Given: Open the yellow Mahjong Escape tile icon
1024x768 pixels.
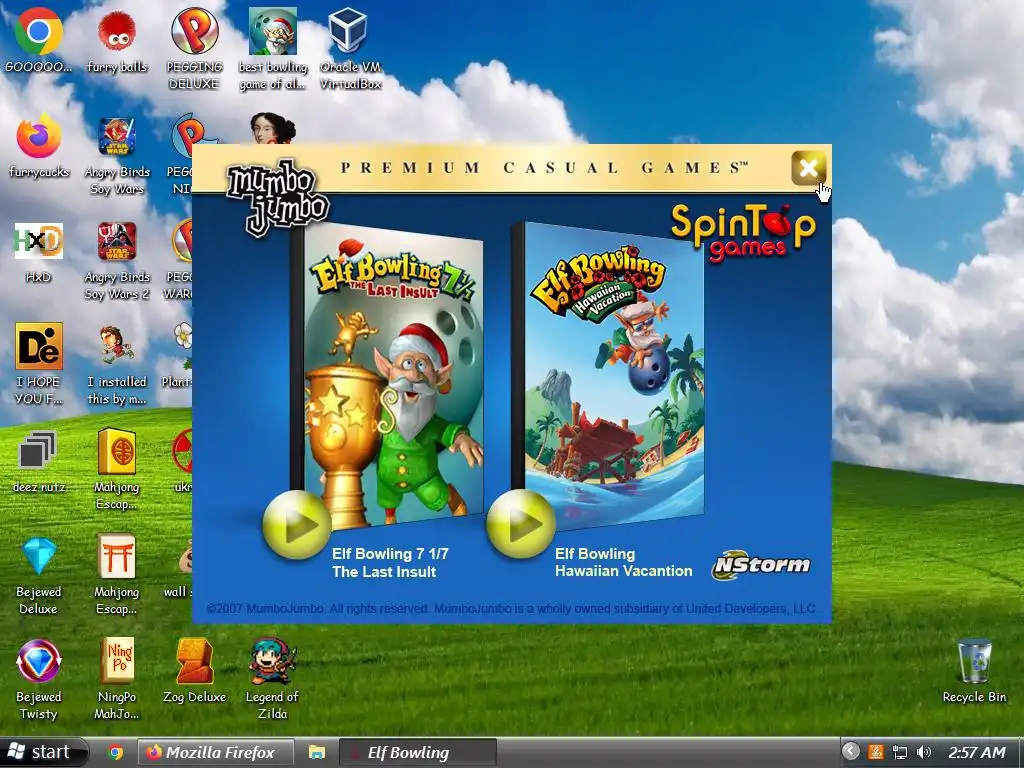Looking at the screenshot, I should click(117, 451).
